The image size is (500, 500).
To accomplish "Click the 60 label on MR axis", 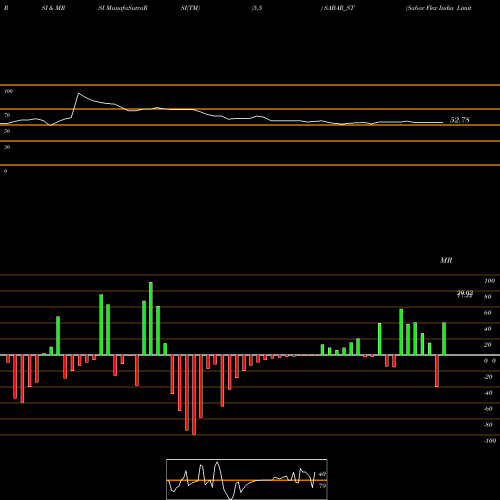I will 488,313.
